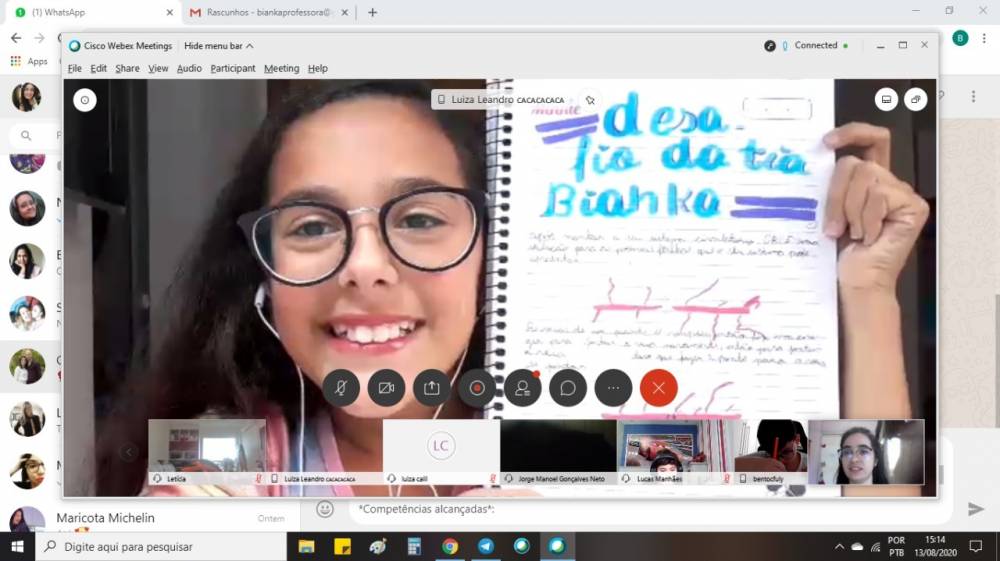The image size is (1000, 561).
Task: Unmute the microphone in Webex
Action: (x=341, y=388)
